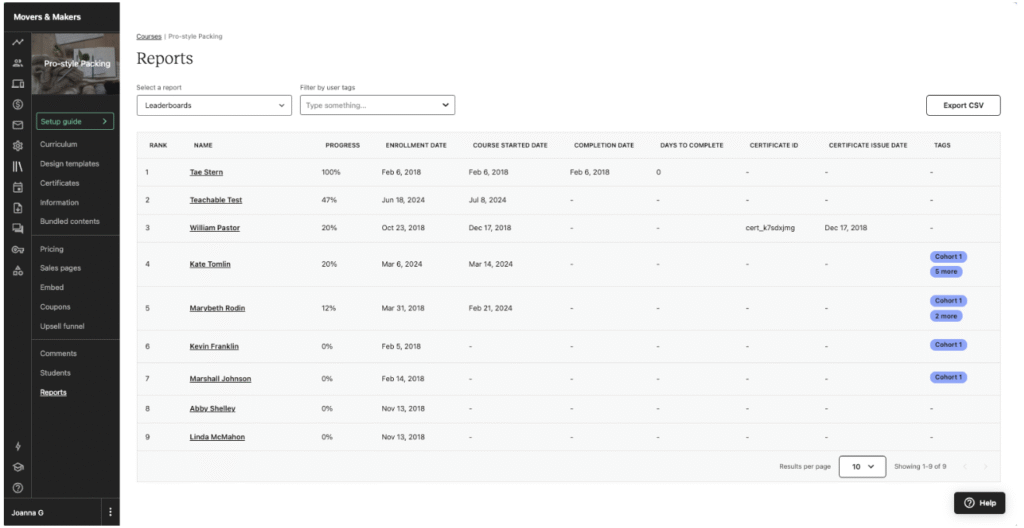Open Marybeth Rodin's student profile link
Image resolution: width=1024 pixels, height=528 pixels.
tap(217, 308)
